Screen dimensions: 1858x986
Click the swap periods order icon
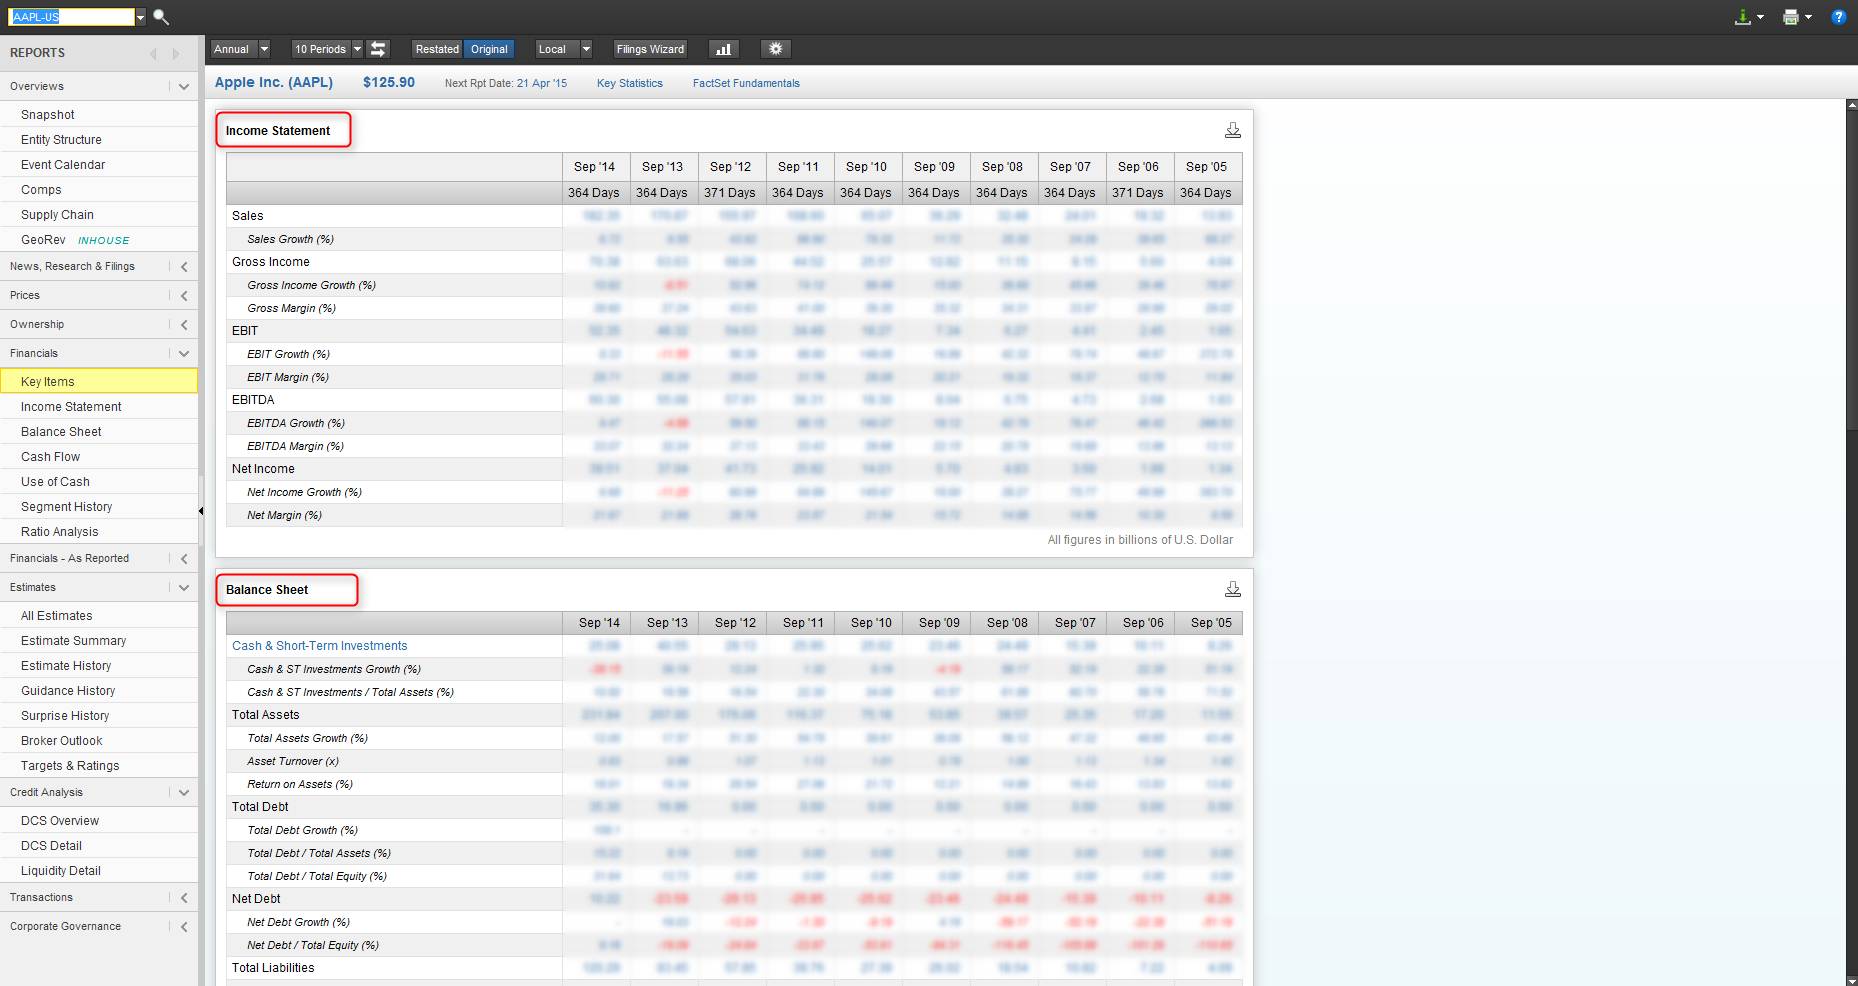click(378, 49)
